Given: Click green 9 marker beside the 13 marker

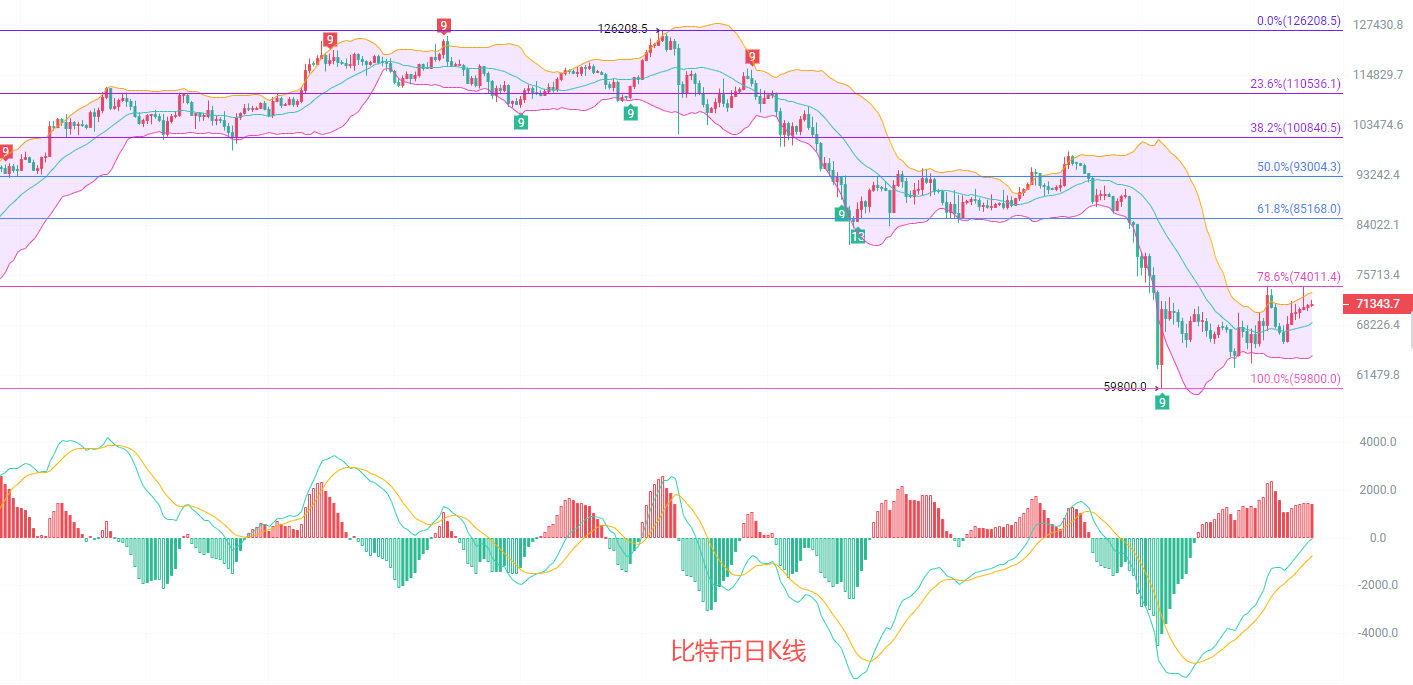Looking at the screenshot, I should coord(842,214).
